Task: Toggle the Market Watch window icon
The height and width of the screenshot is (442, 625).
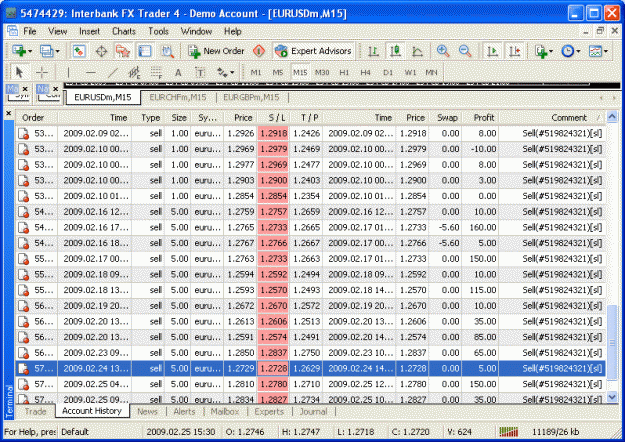Action: coord(79,51)
